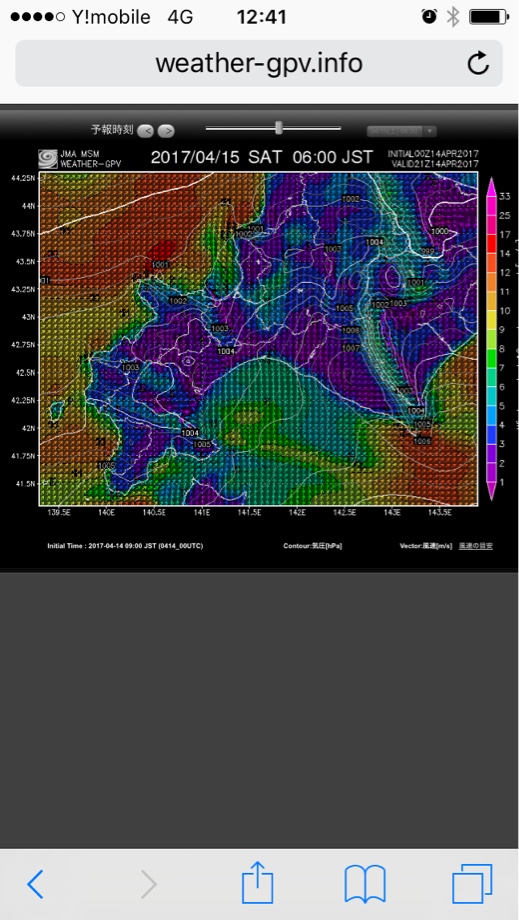Tap the green 7 m/s legend color
519x920 pixels.
[491, 358]
